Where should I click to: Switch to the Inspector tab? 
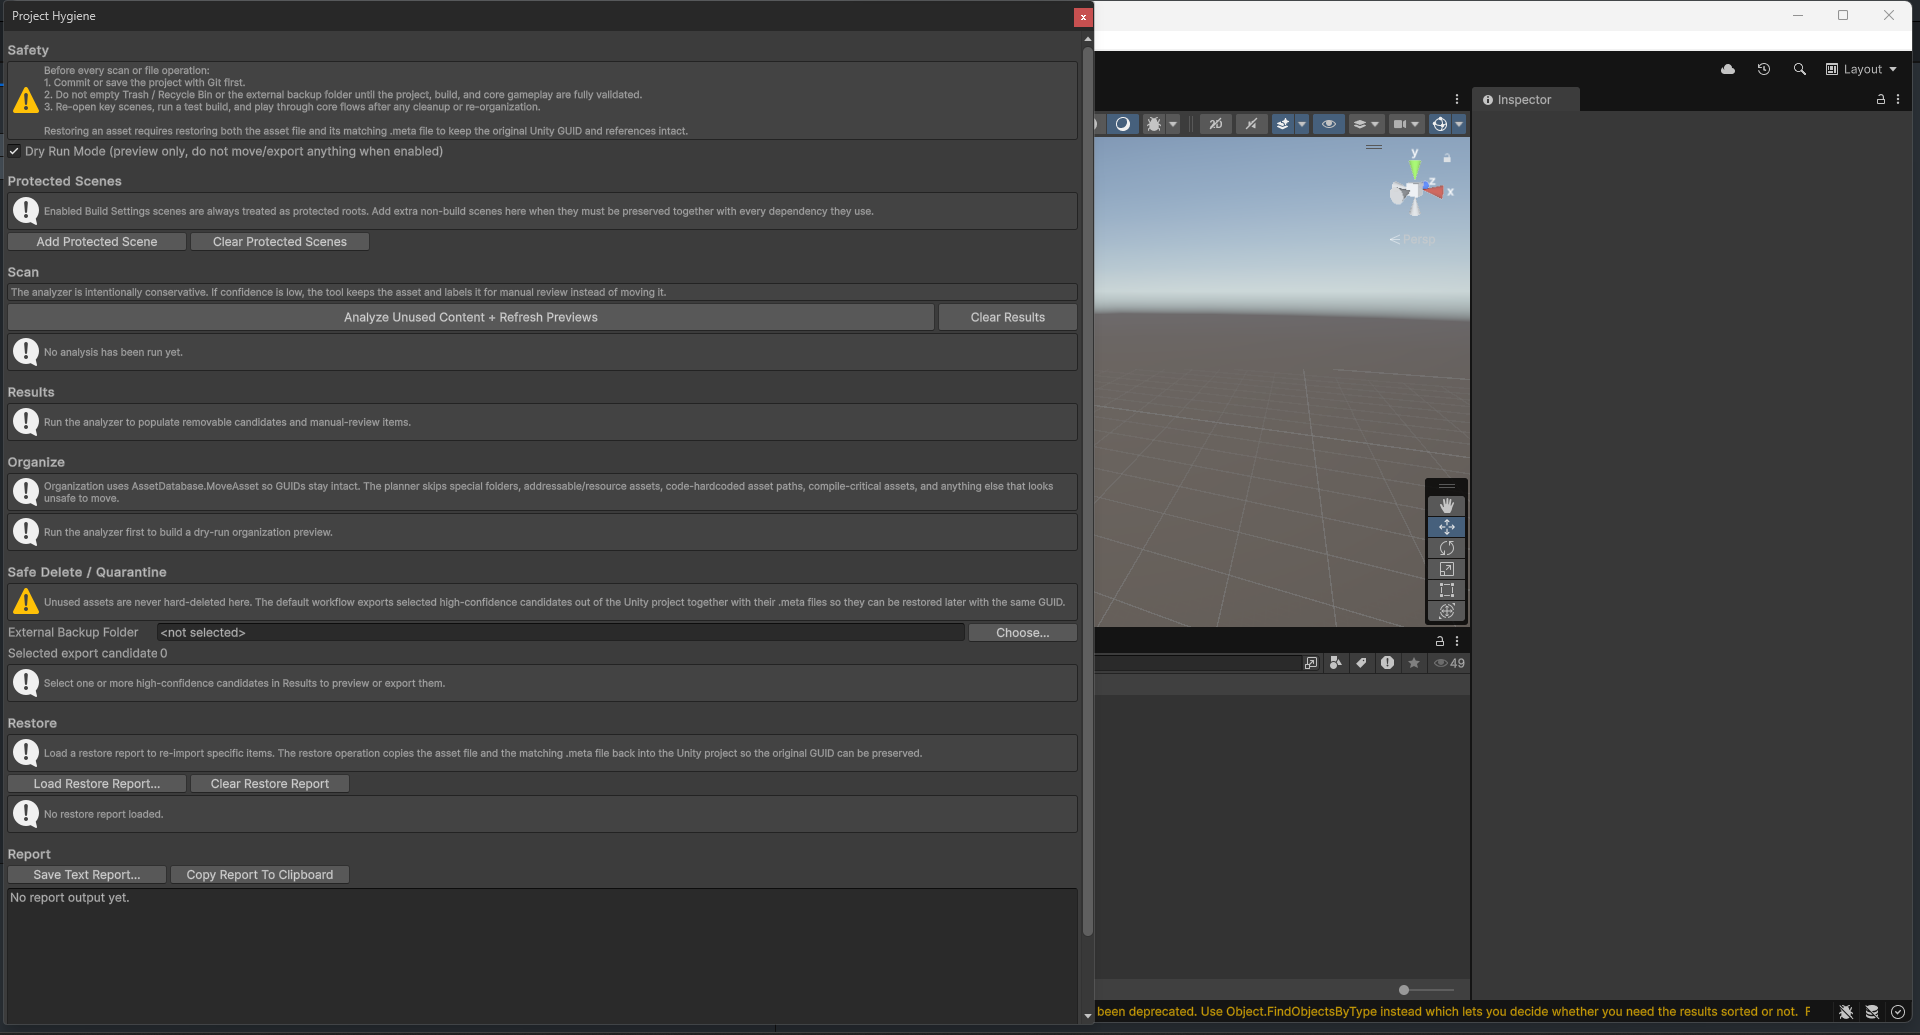point(1524,99)
